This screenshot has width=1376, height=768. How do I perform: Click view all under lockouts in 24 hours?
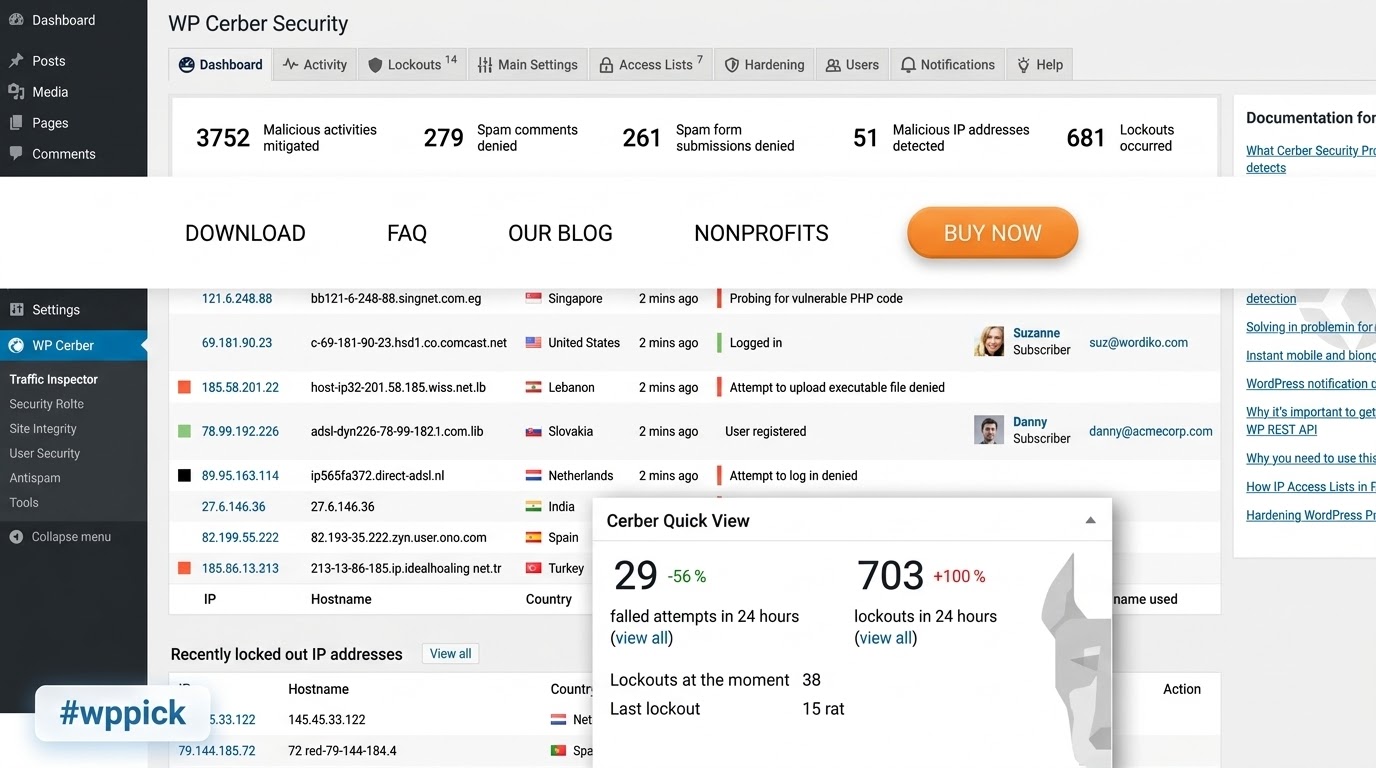click(x=886, y=638)
